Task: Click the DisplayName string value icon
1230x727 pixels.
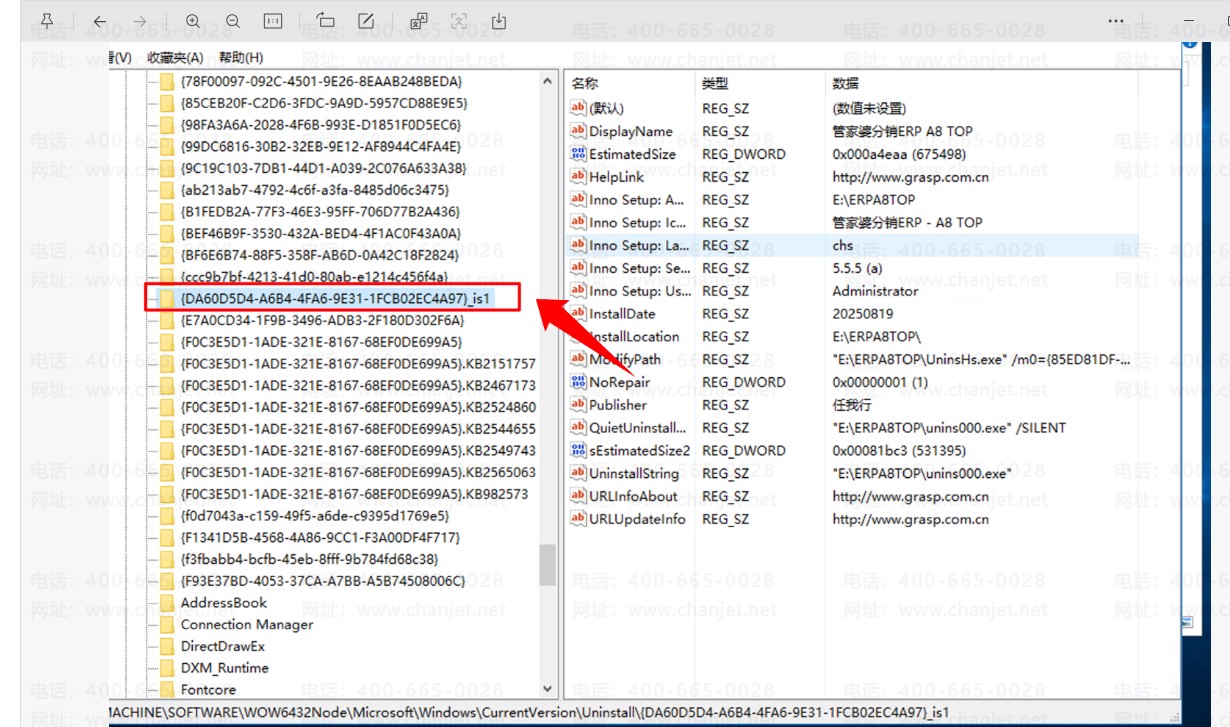Action: click(577, 131)
